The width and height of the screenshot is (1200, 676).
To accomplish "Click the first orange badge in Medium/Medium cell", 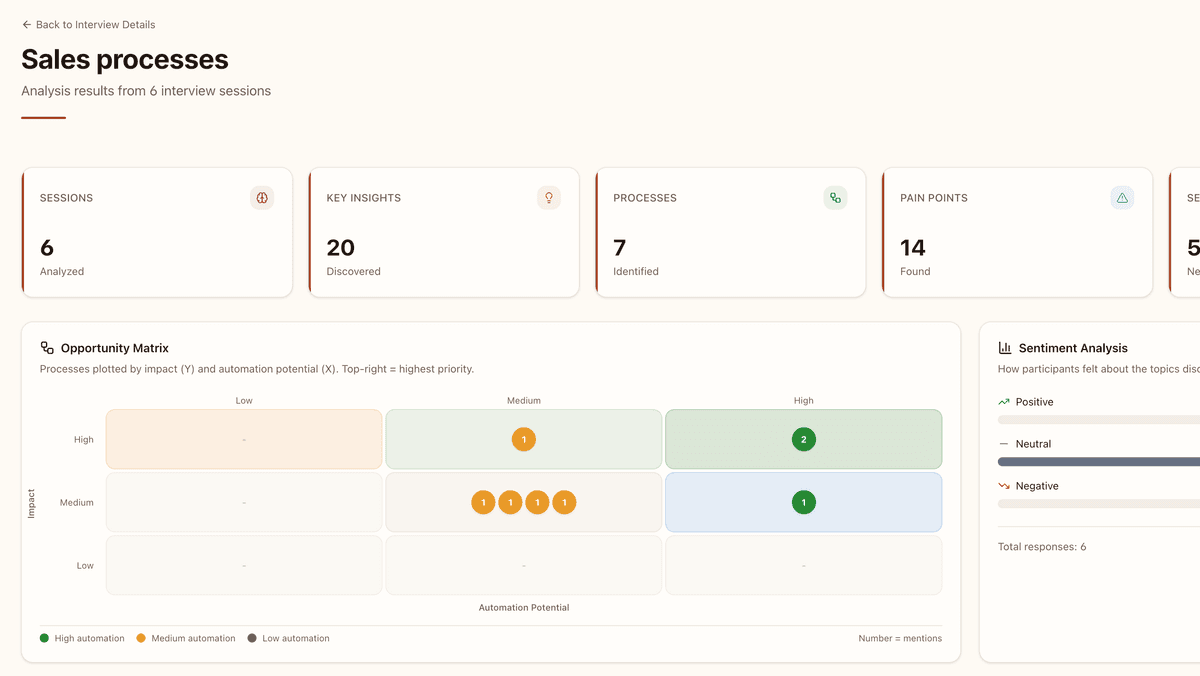I will pos(483,502).
